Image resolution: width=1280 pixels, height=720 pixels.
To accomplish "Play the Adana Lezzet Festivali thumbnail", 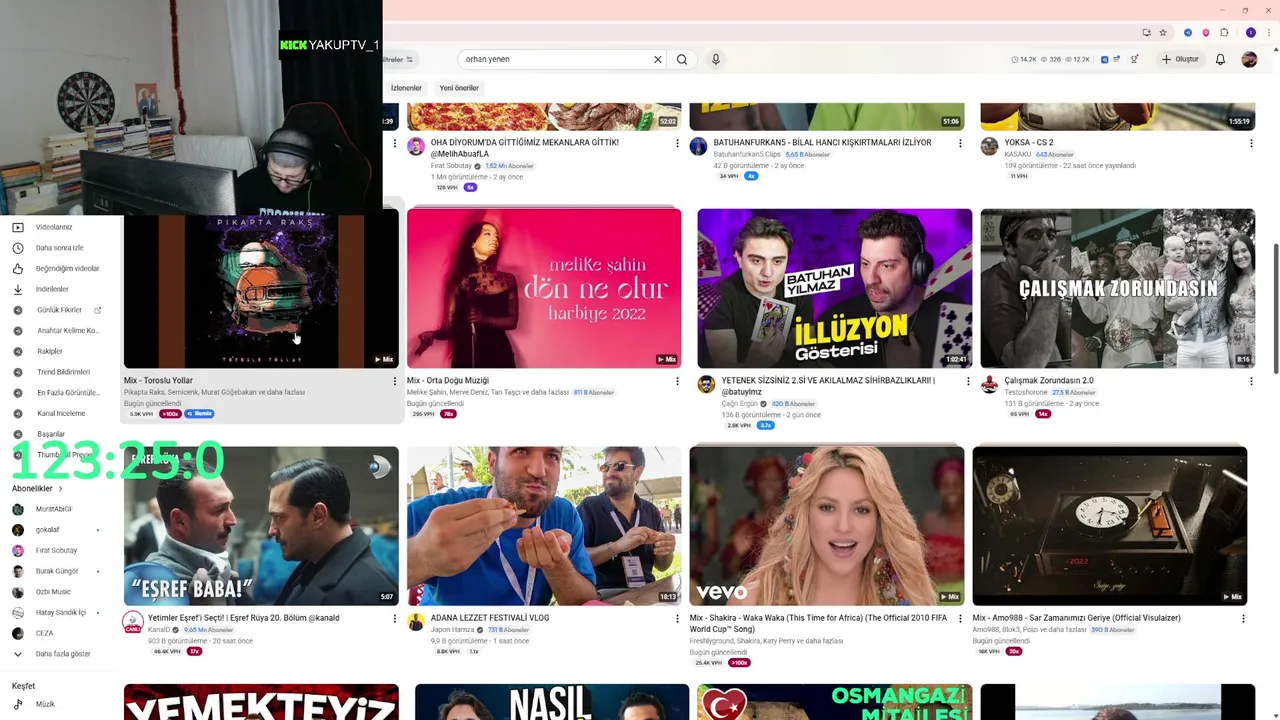I will tap(544, 525).
